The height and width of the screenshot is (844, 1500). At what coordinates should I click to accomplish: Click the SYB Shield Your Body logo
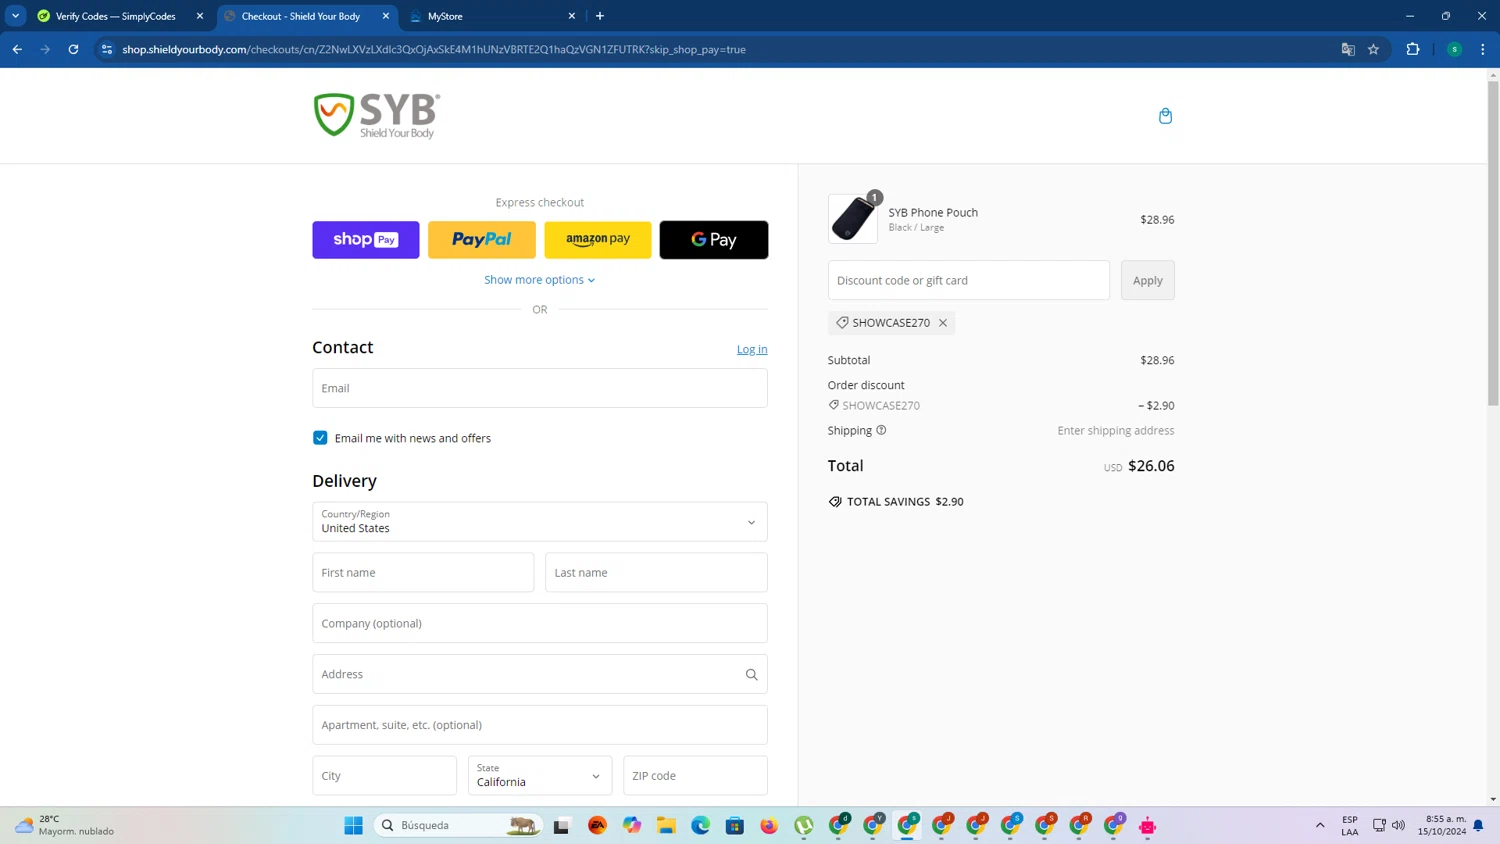pos(376,115)
